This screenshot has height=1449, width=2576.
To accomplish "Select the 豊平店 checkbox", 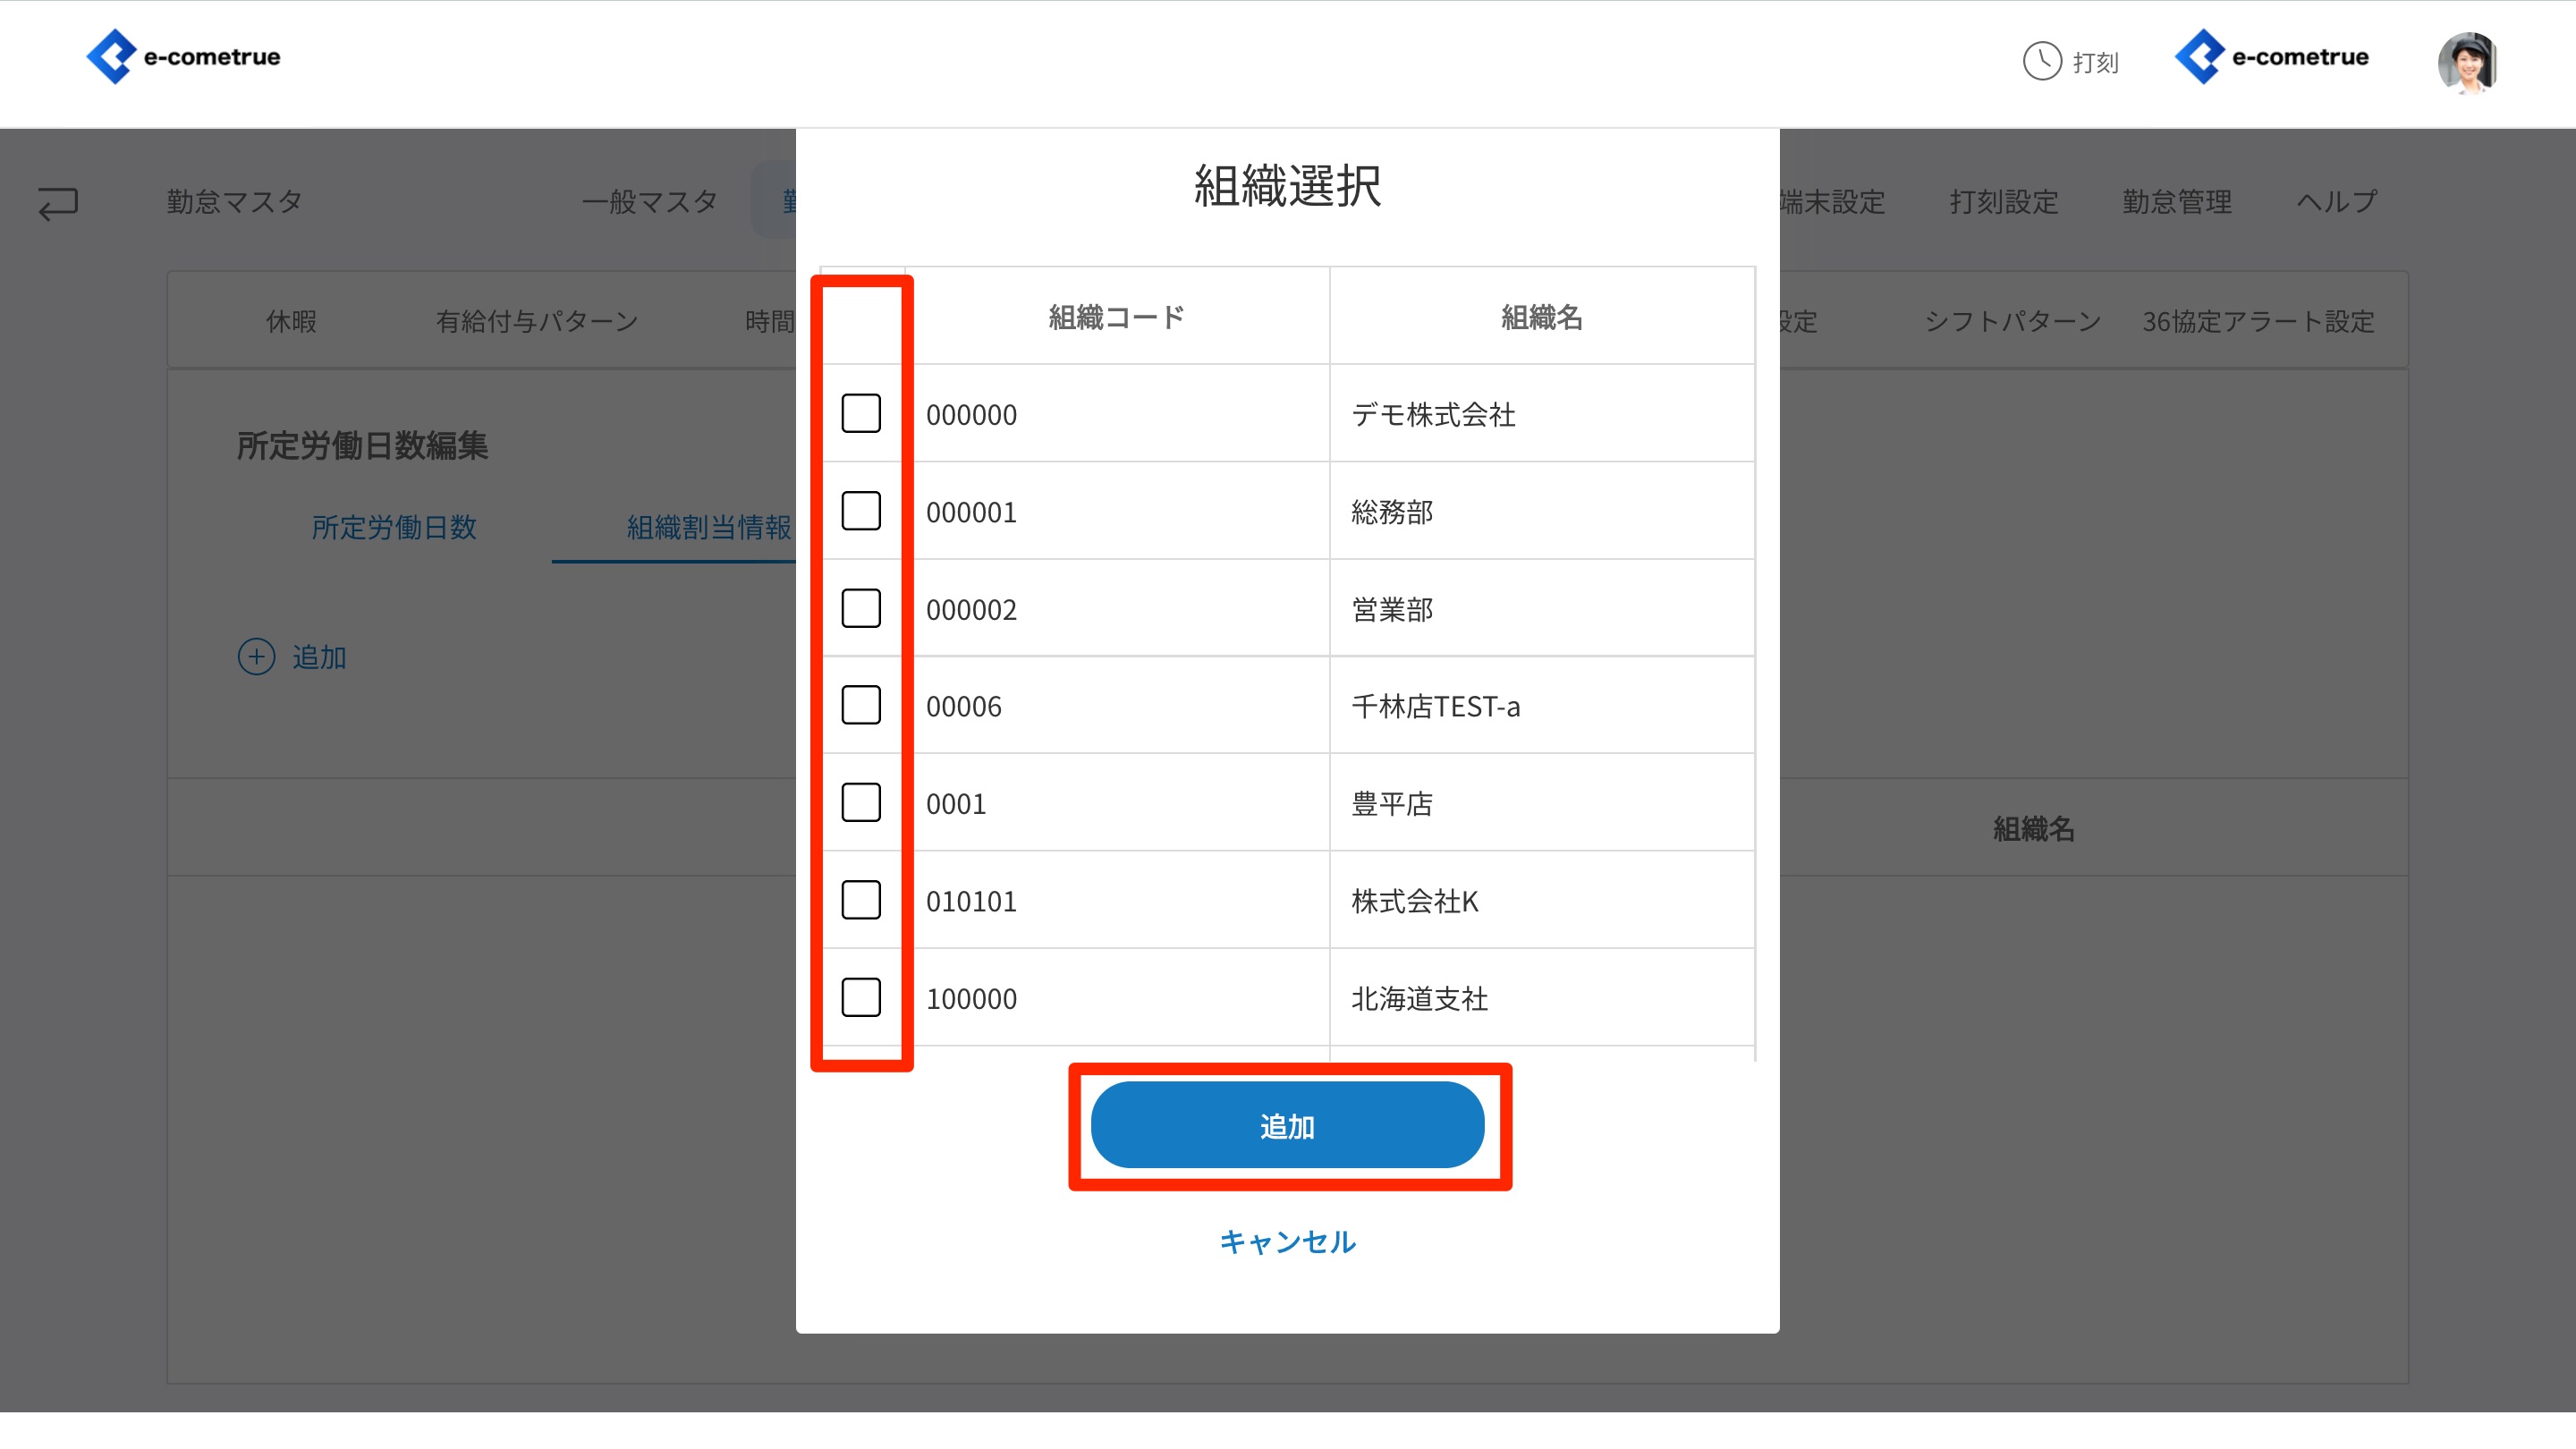I will pos(860,802).
